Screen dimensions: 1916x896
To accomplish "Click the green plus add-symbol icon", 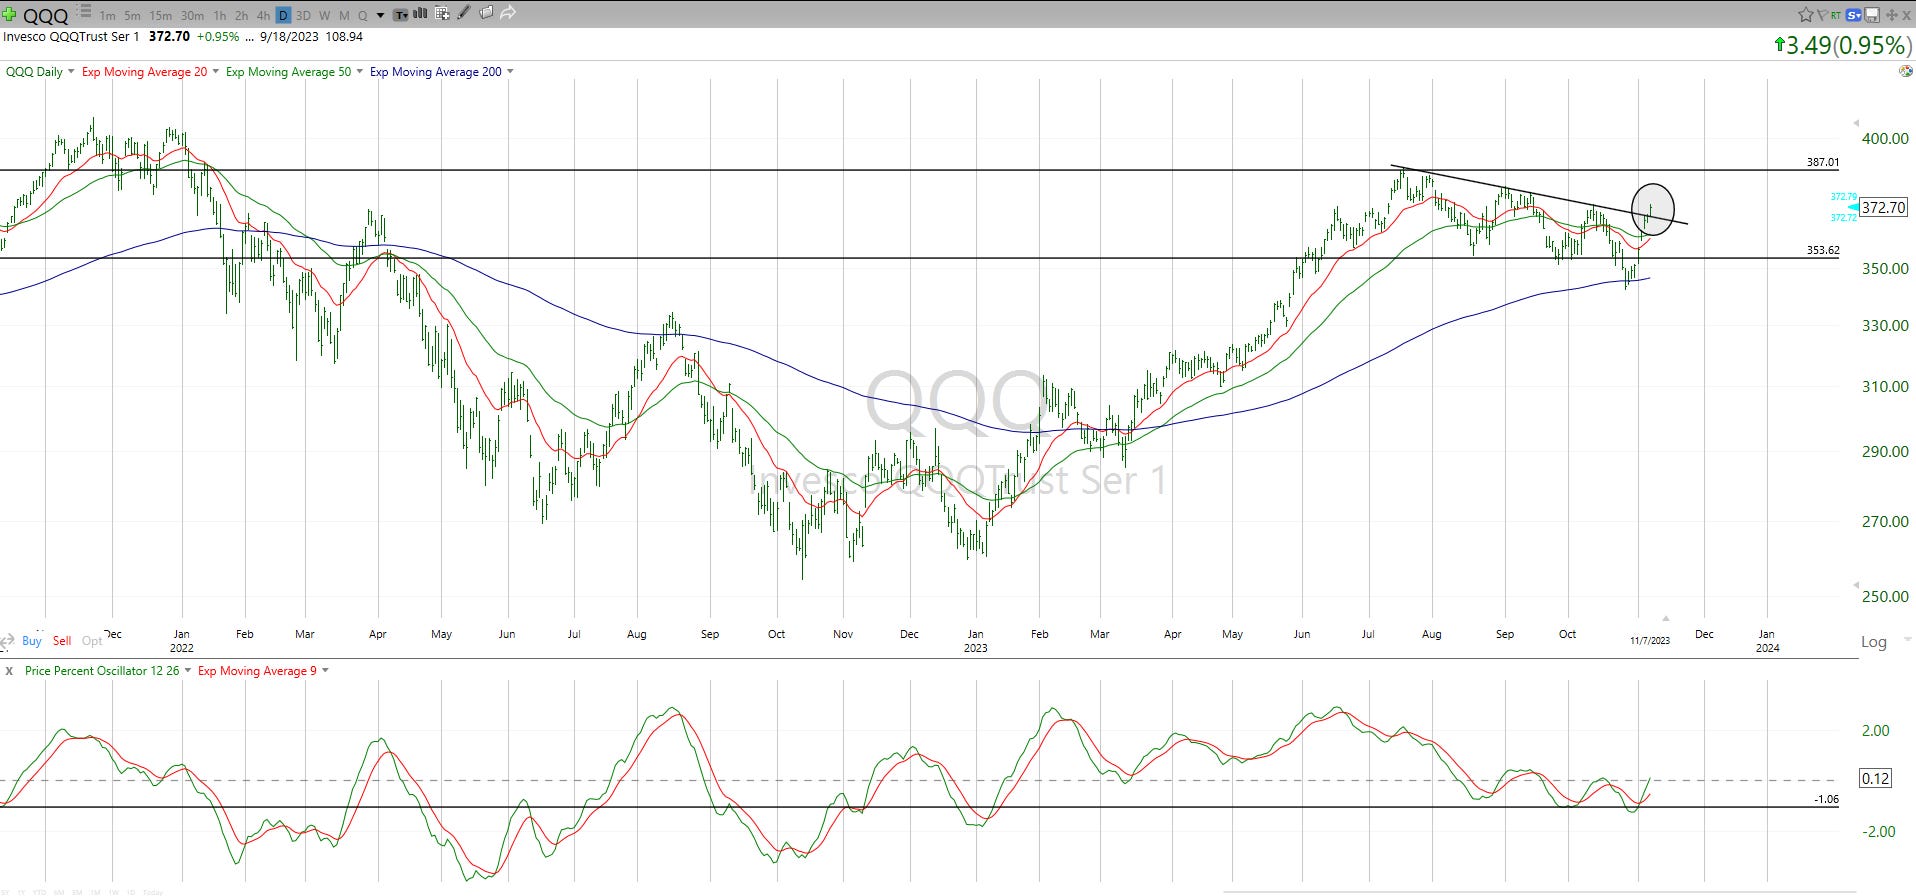I will point(9,14).
